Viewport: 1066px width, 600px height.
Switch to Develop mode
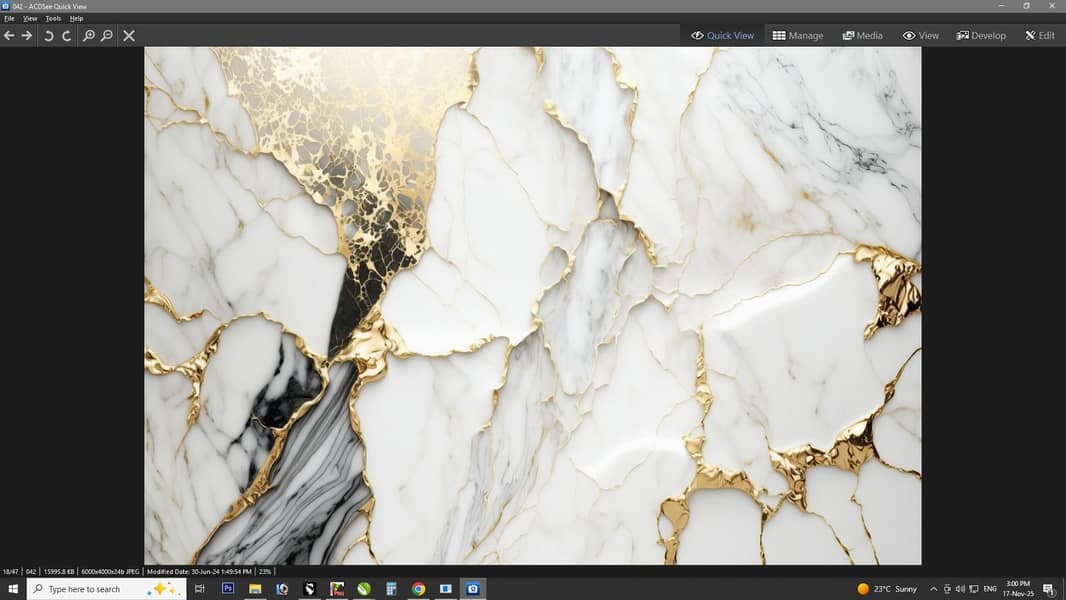(x=981, y=35)
